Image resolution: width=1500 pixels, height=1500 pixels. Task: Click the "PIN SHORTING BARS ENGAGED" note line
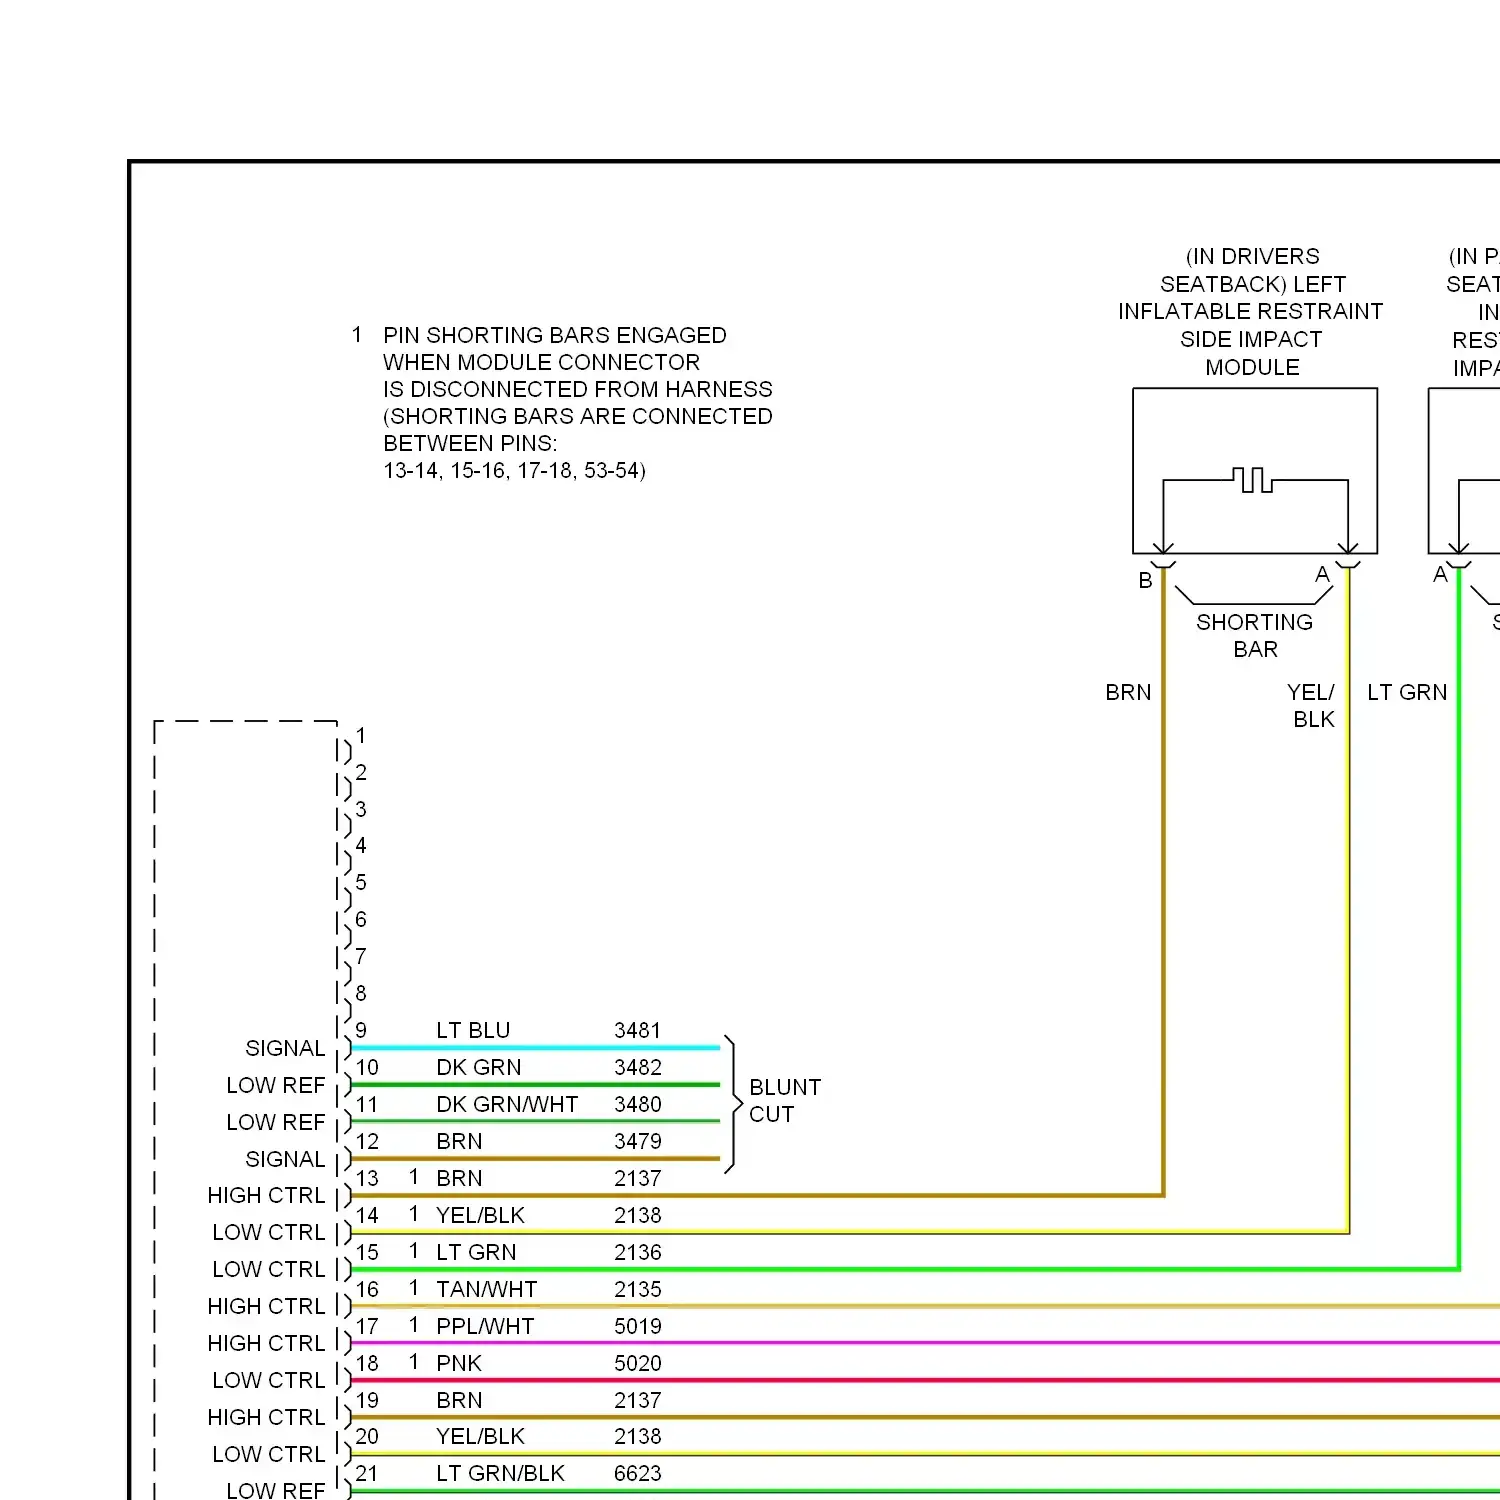[x=554, y=335]
